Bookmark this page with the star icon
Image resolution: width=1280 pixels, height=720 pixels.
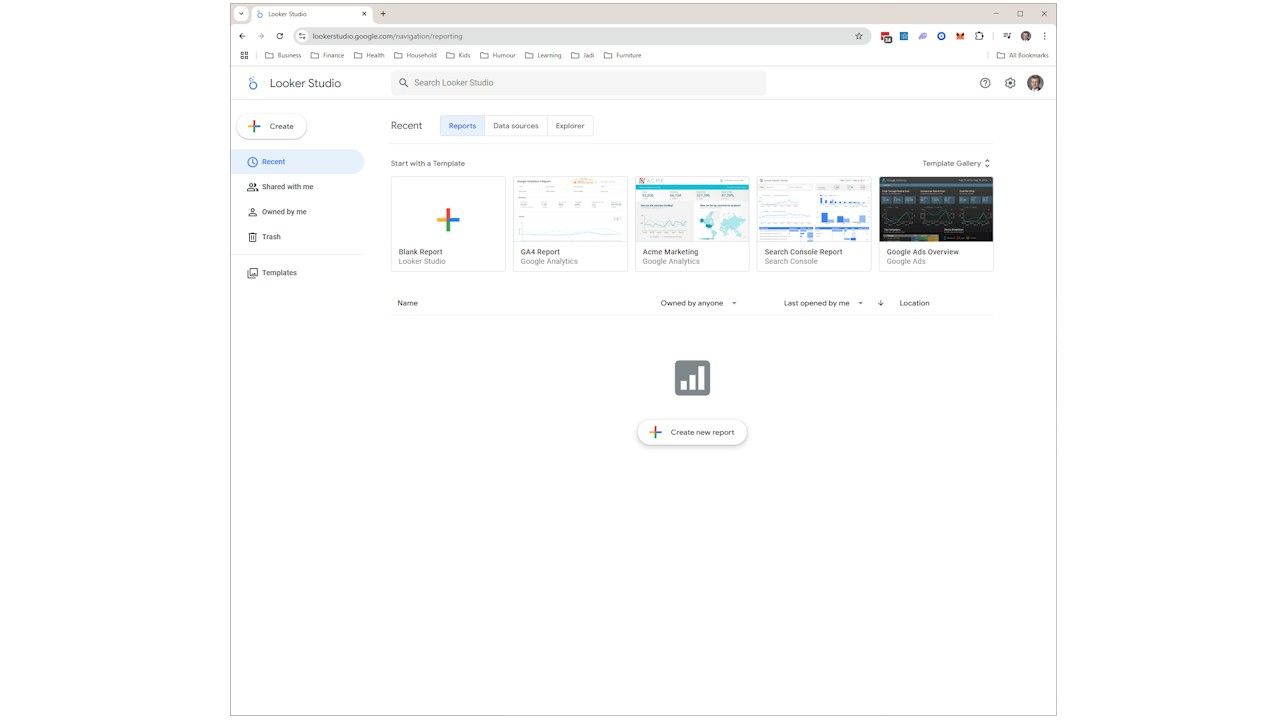coord(859,36)
